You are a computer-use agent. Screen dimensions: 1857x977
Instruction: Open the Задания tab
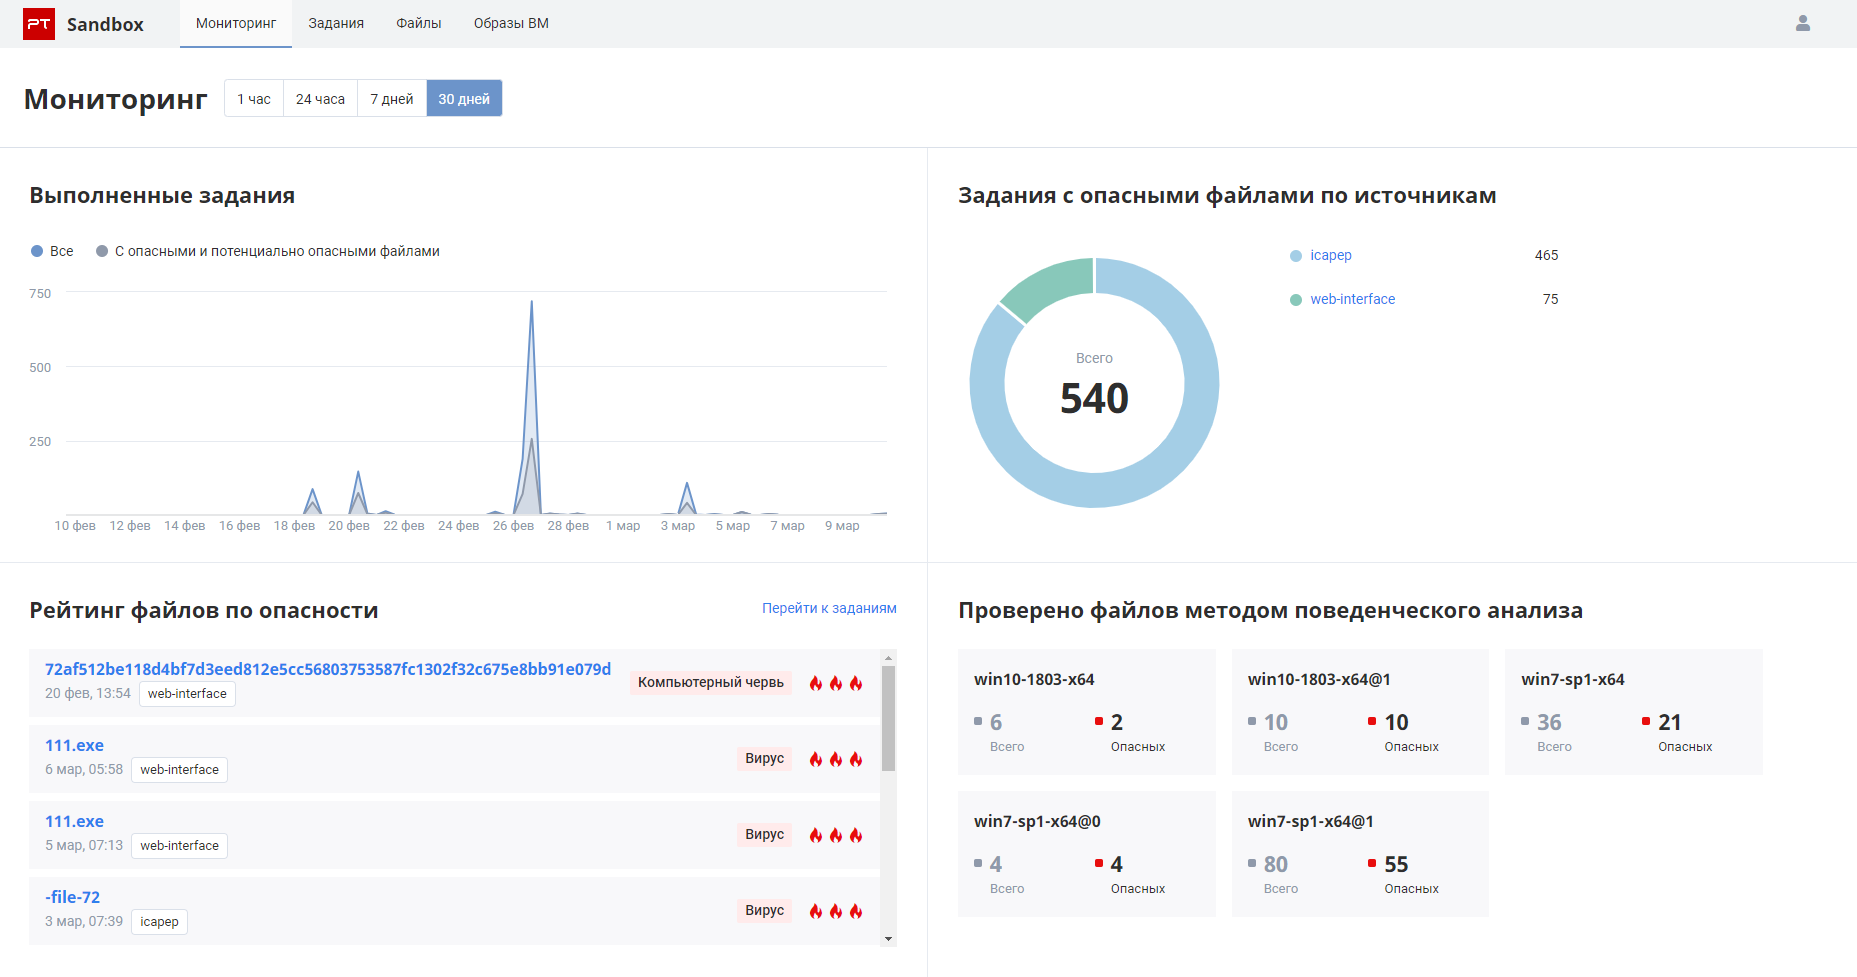pos(336,23)
